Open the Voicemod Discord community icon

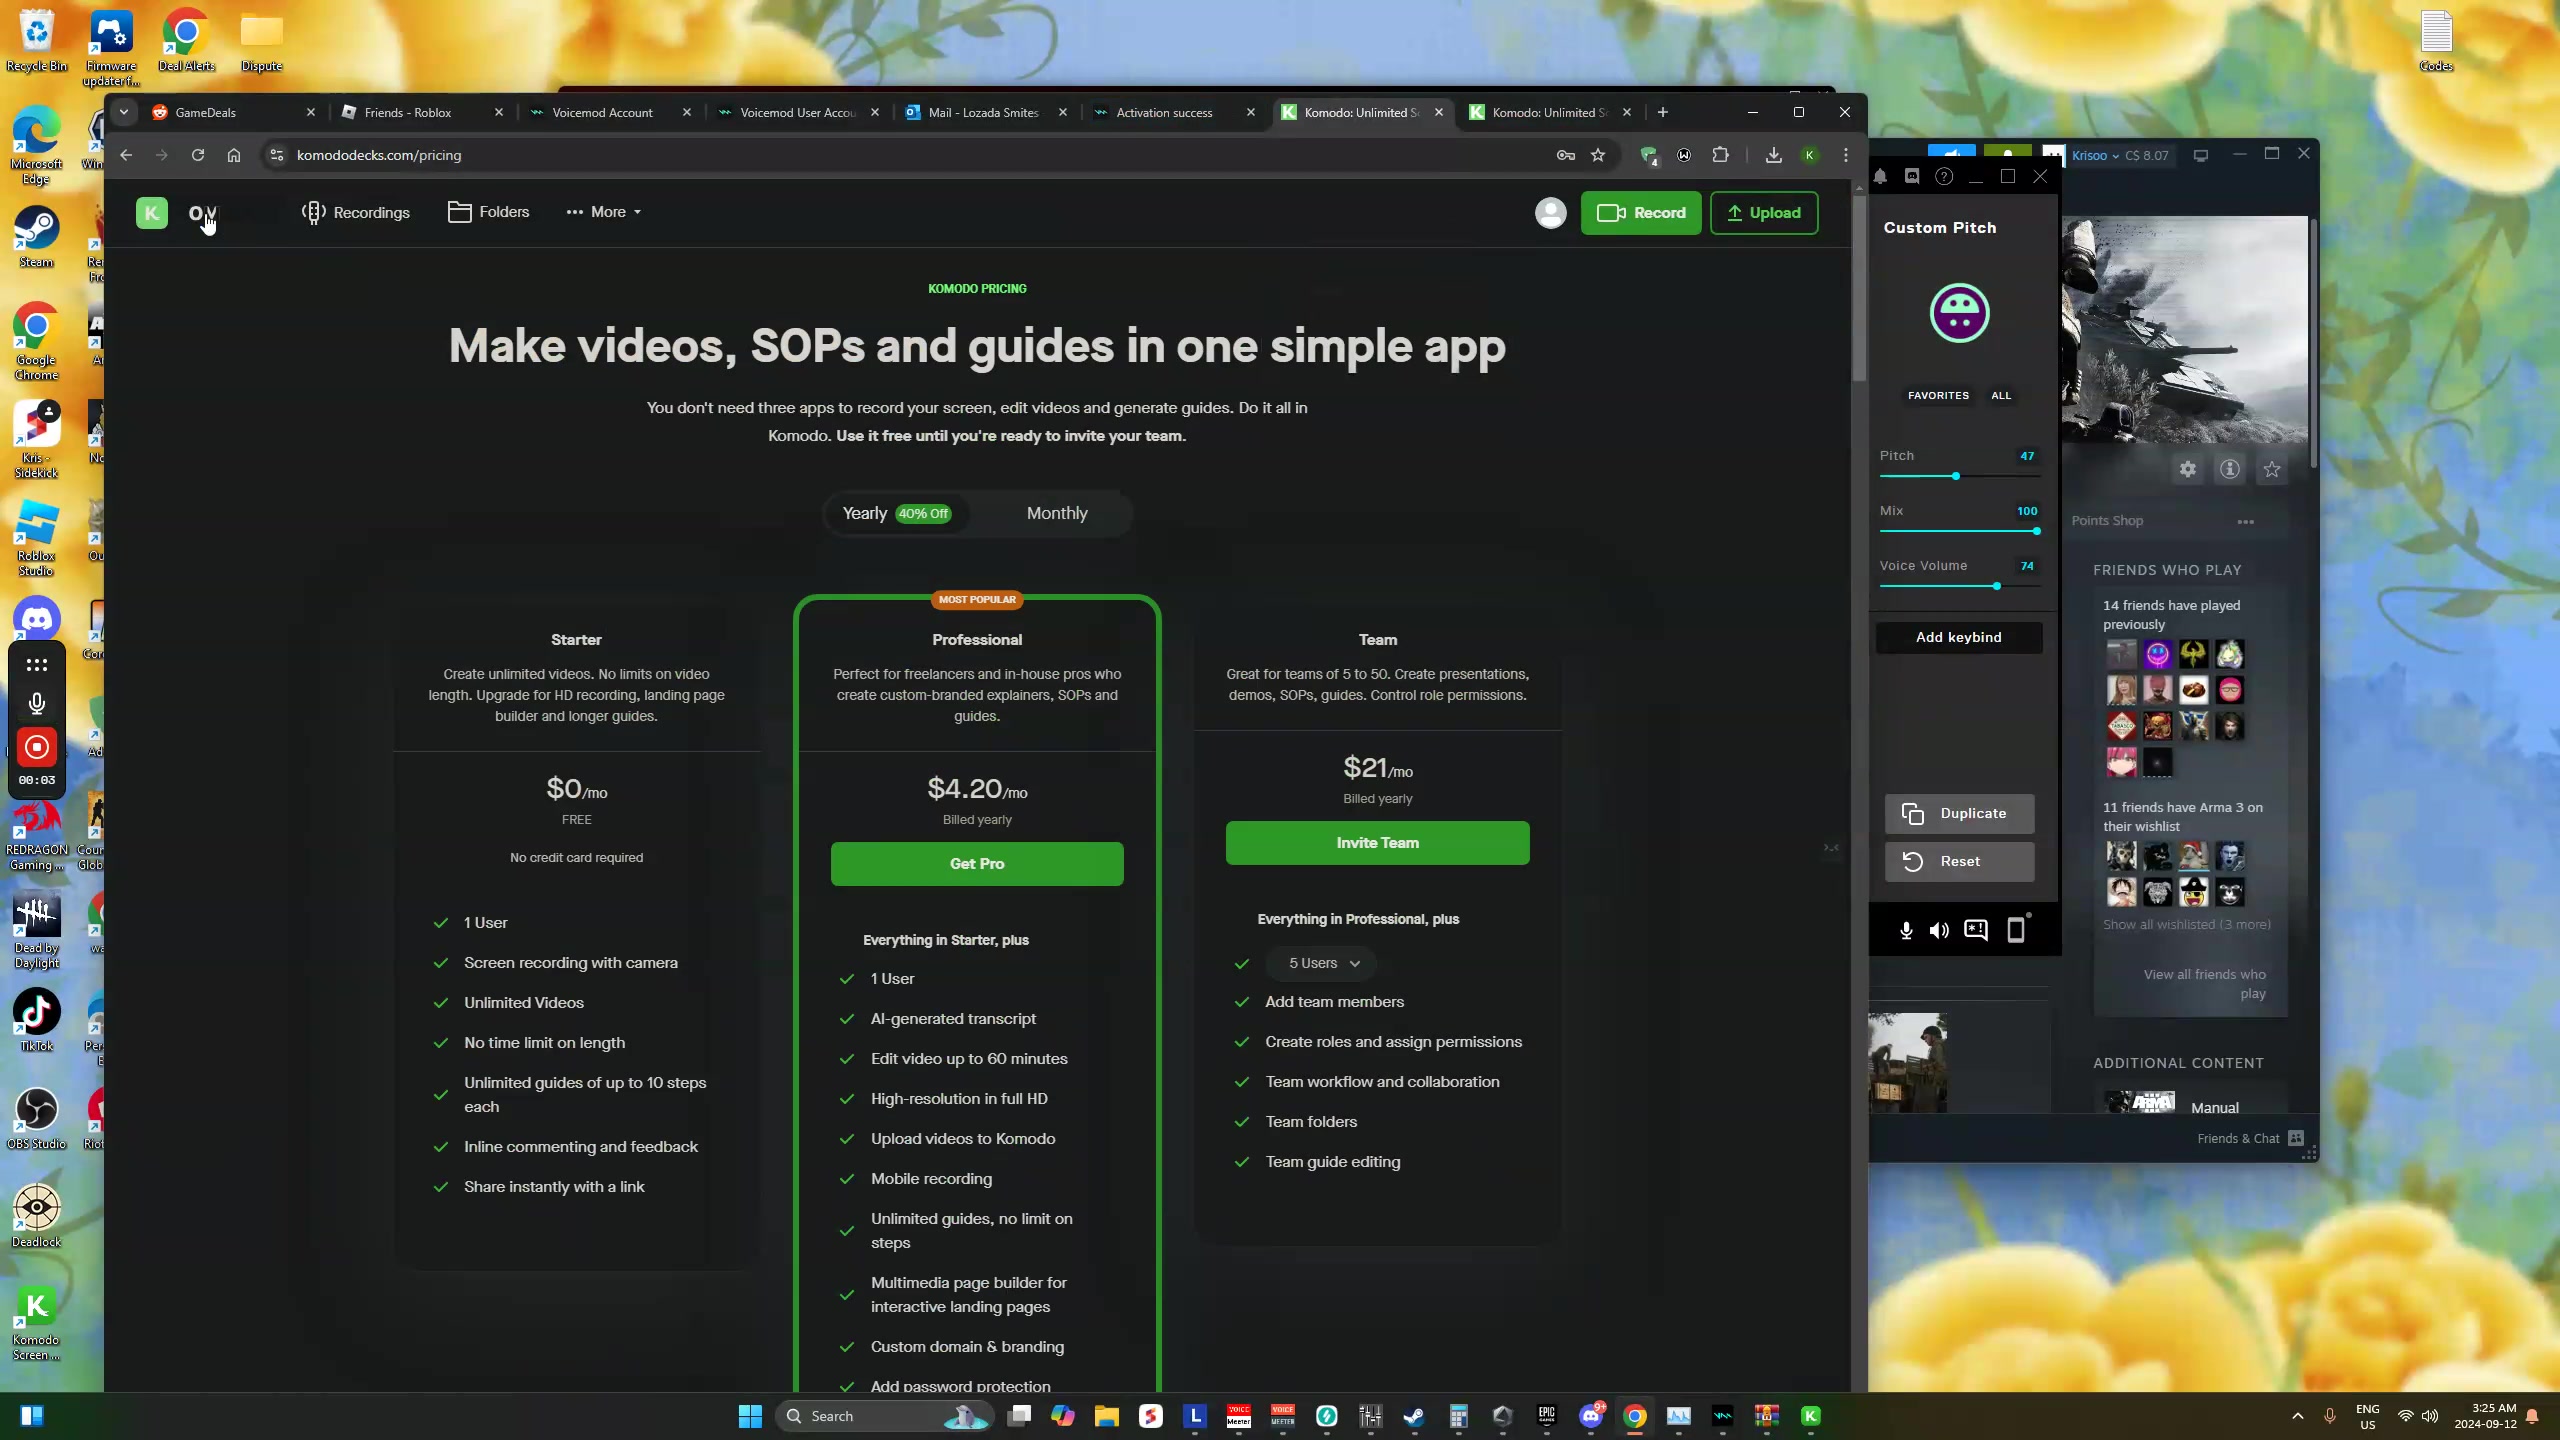[x=1912, y=177]
